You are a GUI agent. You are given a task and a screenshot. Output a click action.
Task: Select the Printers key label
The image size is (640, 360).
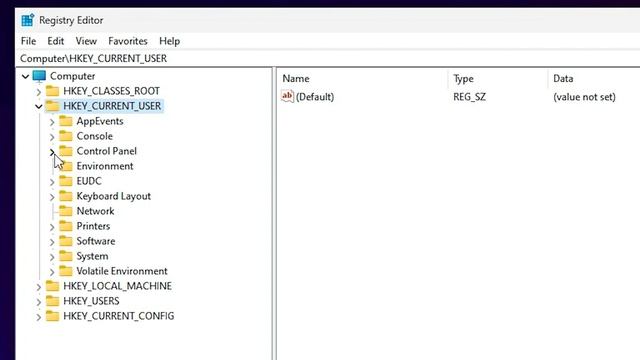pos(93,226)
